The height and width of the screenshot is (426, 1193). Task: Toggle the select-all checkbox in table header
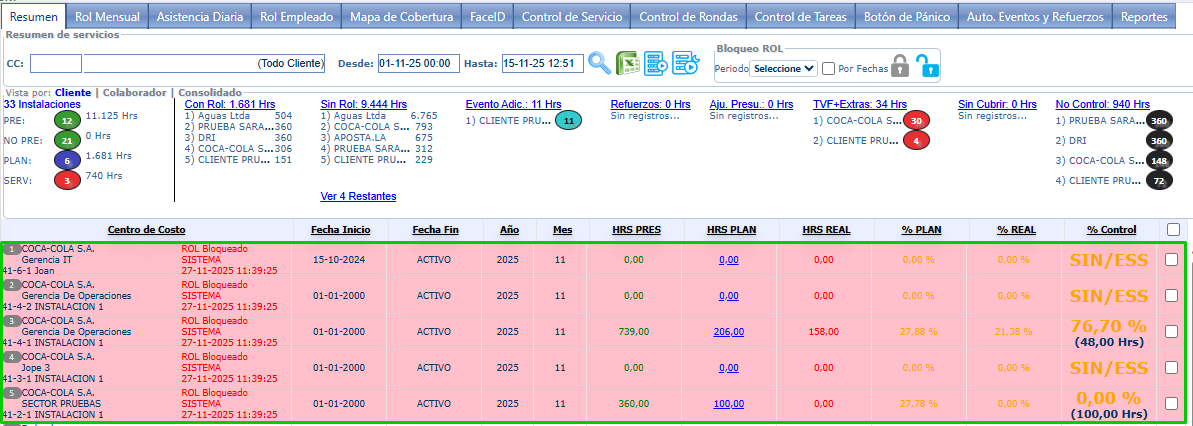(1173, 230)
